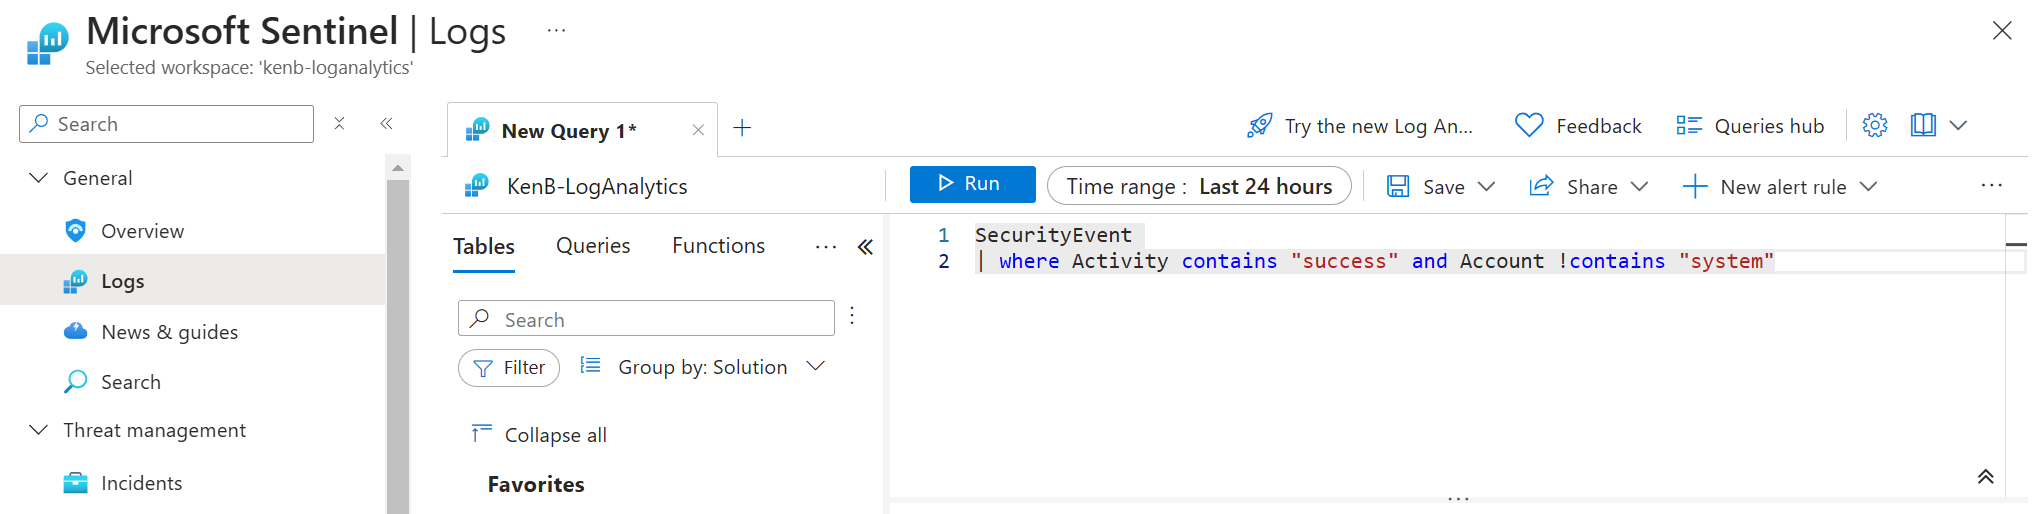Click the Save button
The height and width of the screenshot is (514, 2044).
coord(1426,187)
